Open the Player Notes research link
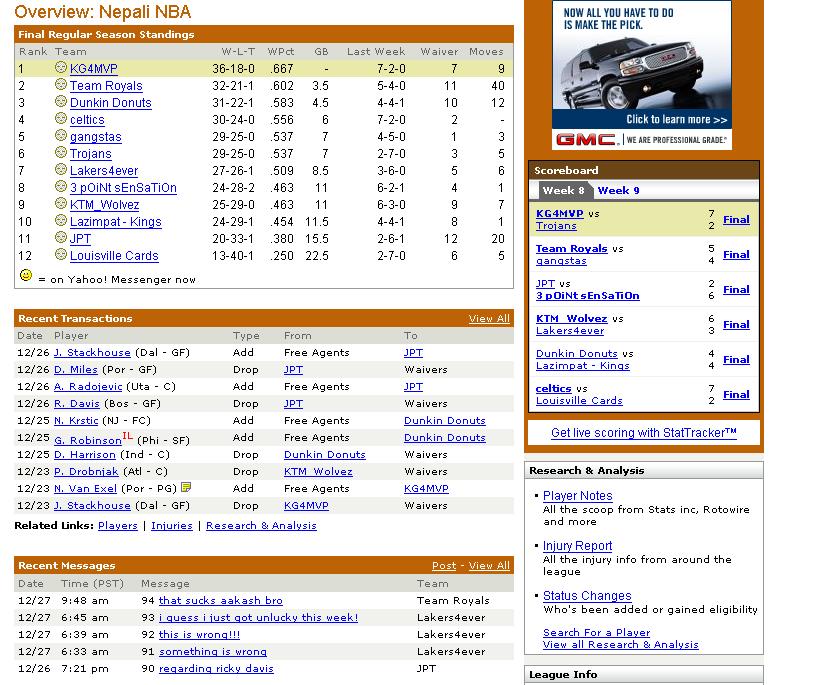Screen dimensions: 825x685 pos(577,496)
